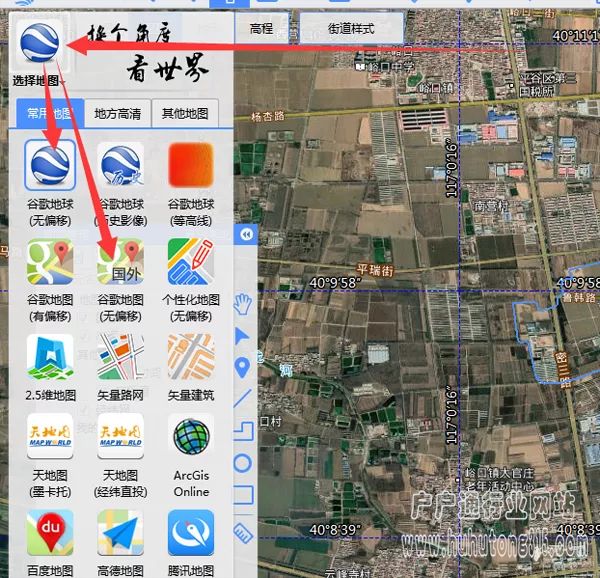Select 天地图 (墨卡托) icon
The width and height of the screenshot is (600, 578).
pyautogui.click(x=50, y=436)
